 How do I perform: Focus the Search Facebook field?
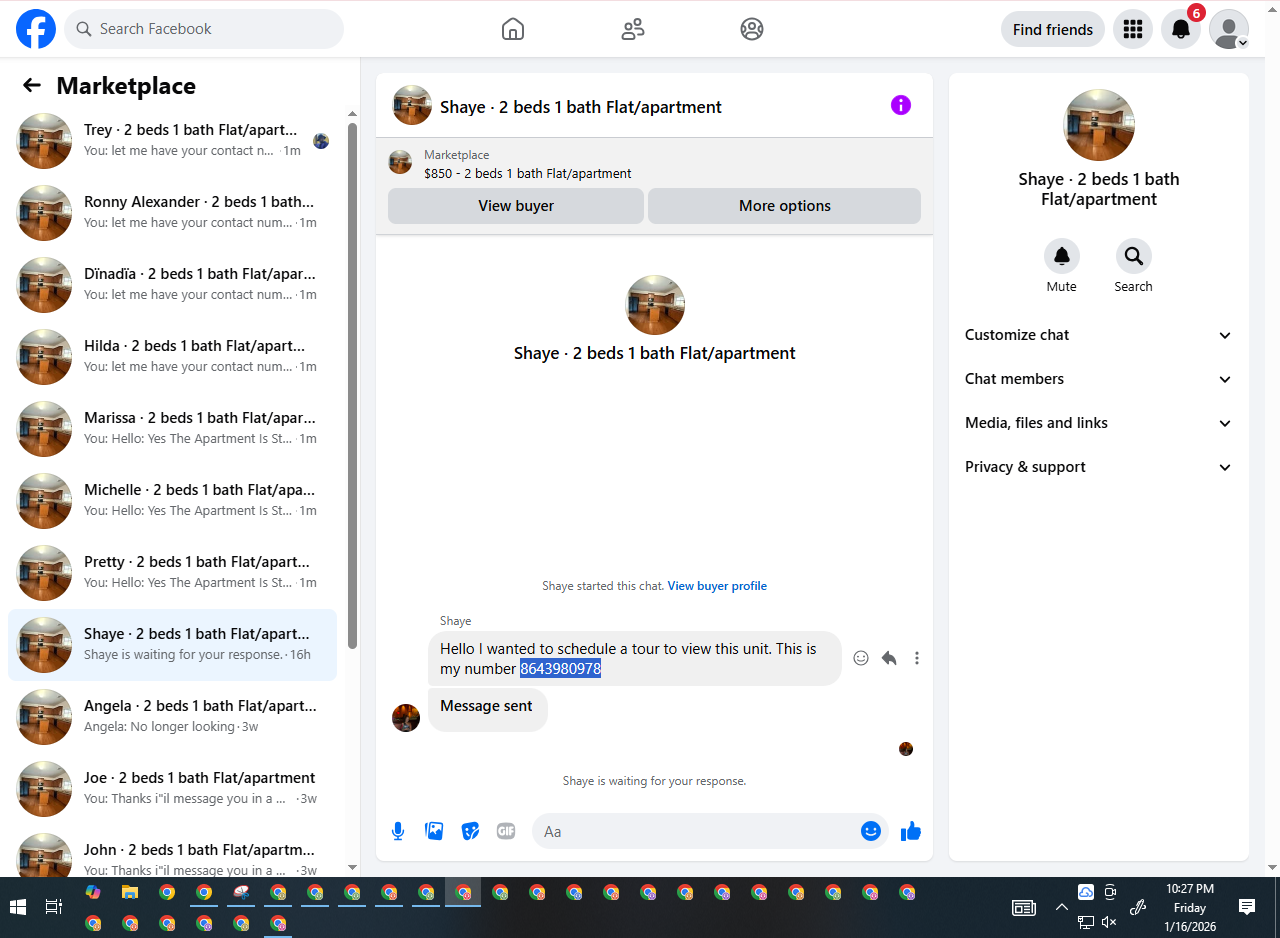[x=204, y=29]
